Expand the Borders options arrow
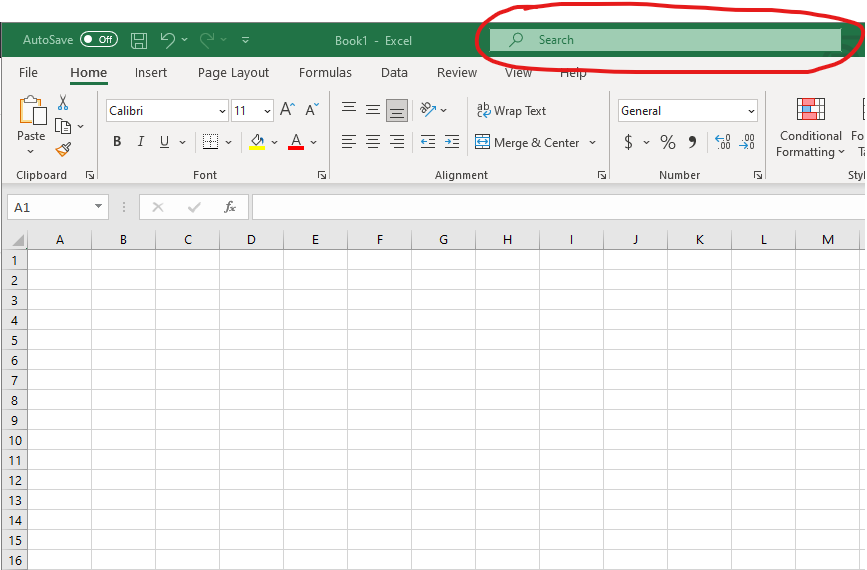This screenshot has width=867, height=570. 228,142
